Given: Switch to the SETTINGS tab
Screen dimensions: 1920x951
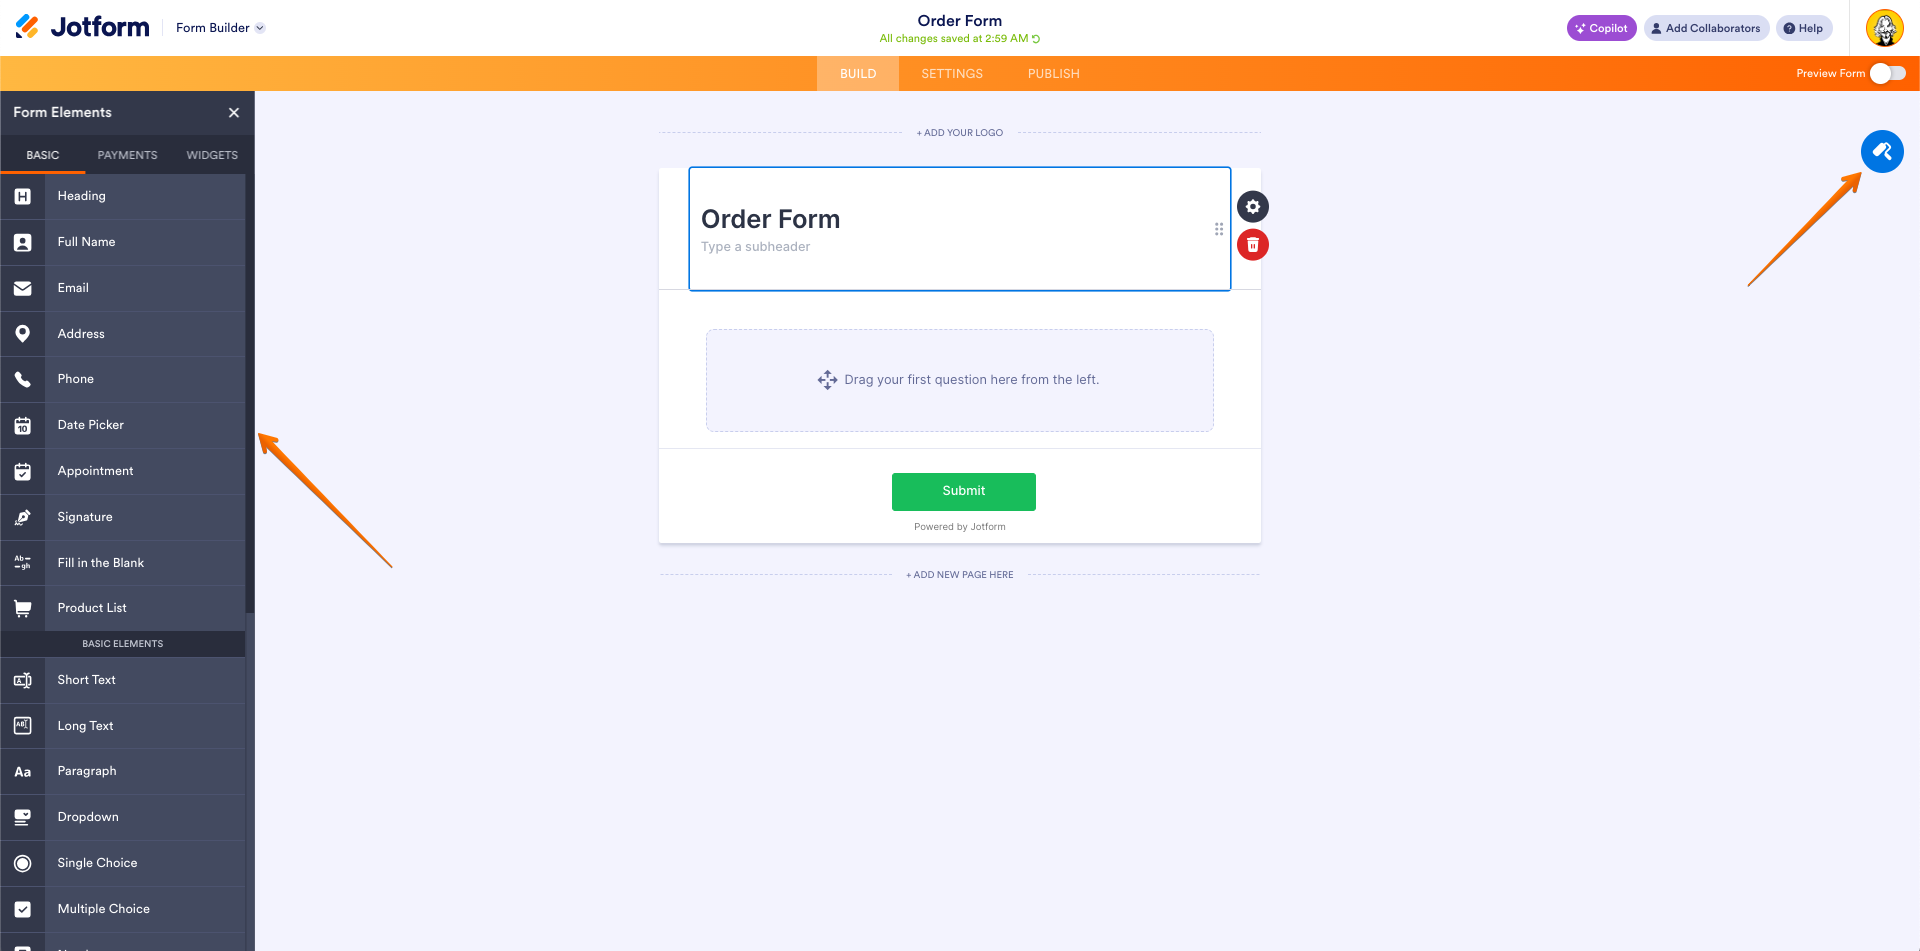Looking at the screenshot, I should [x=952, y=74].
